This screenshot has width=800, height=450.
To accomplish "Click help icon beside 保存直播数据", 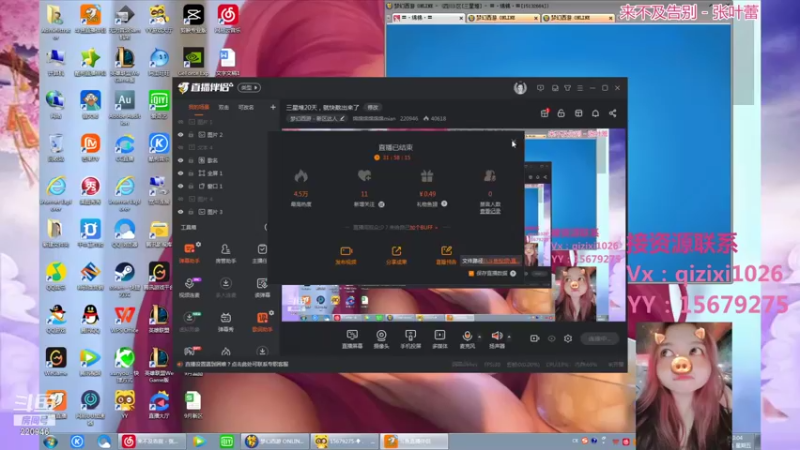I will coord(513,273).
